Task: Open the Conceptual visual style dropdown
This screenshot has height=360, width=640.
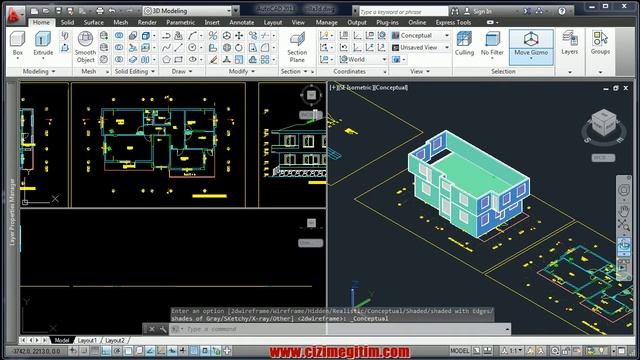Action: point(420,36)
